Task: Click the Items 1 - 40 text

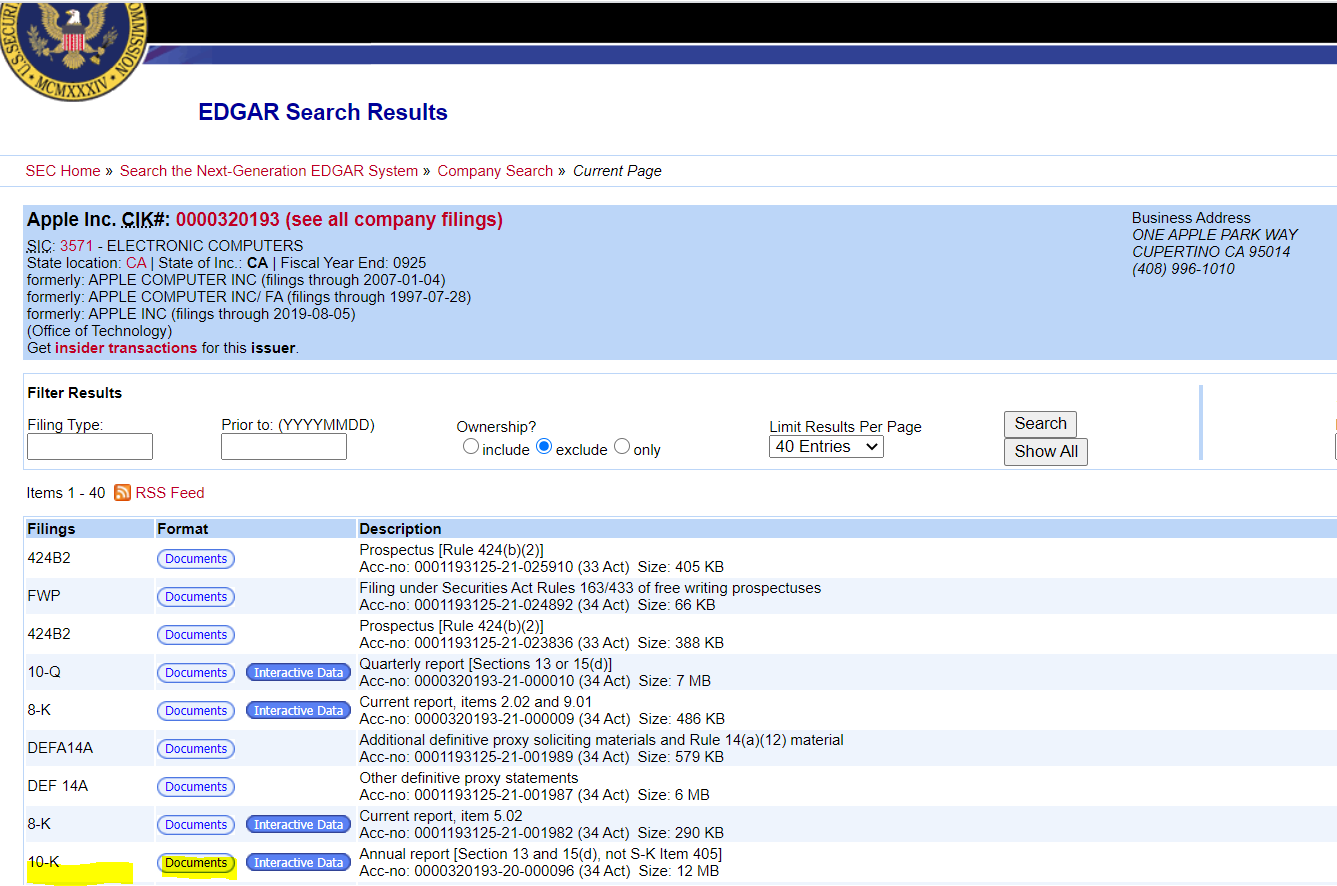Action: (x=66, y=493)
